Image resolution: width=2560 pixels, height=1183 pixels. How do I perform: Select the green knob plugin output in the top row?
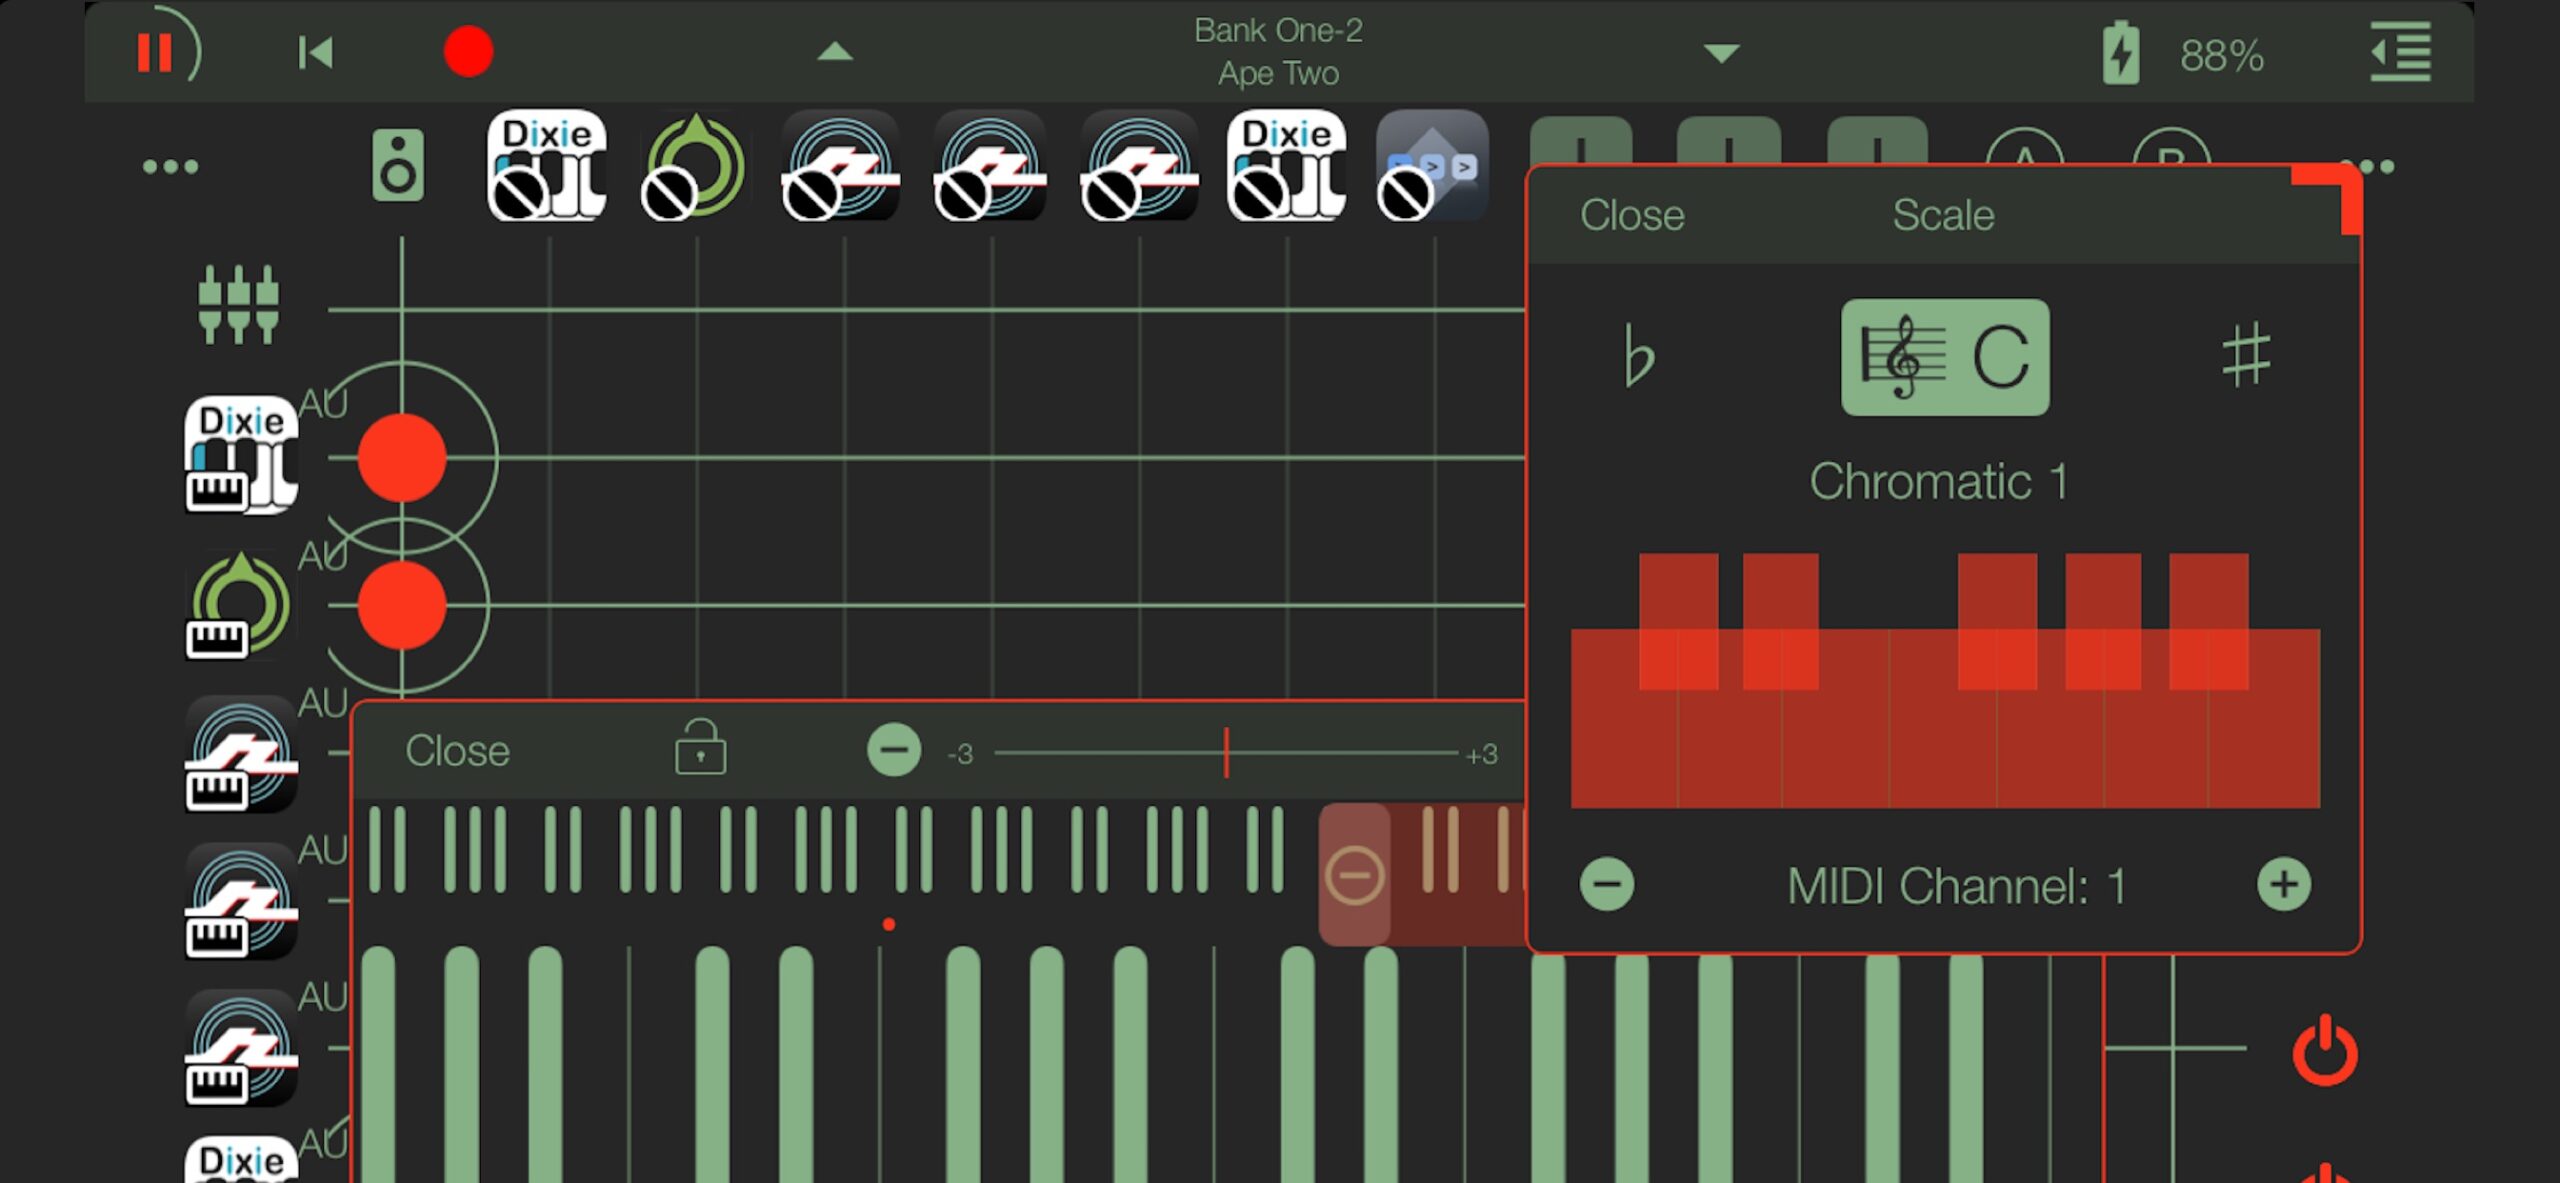tap(694, 165)
